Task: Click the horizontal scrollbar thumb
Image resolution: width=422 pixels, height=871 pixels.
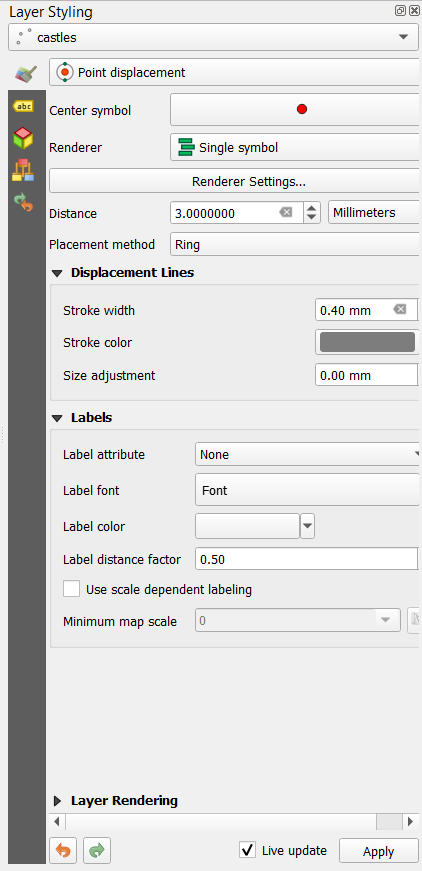Action: point(388,821)
